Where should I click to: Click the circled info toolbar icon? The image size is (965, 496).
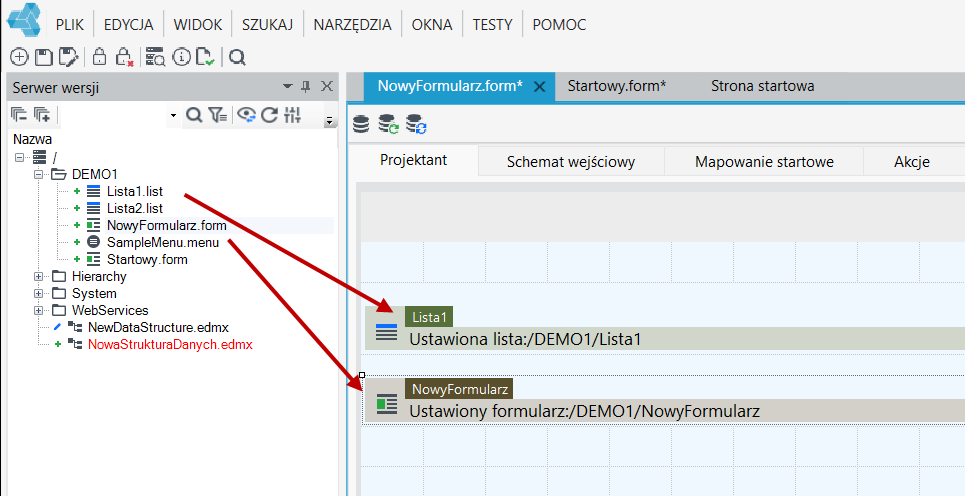coord(181,57)
